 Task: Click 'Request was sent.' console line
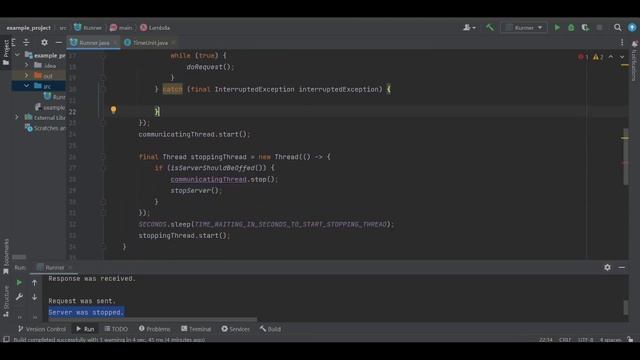point(82,301)
